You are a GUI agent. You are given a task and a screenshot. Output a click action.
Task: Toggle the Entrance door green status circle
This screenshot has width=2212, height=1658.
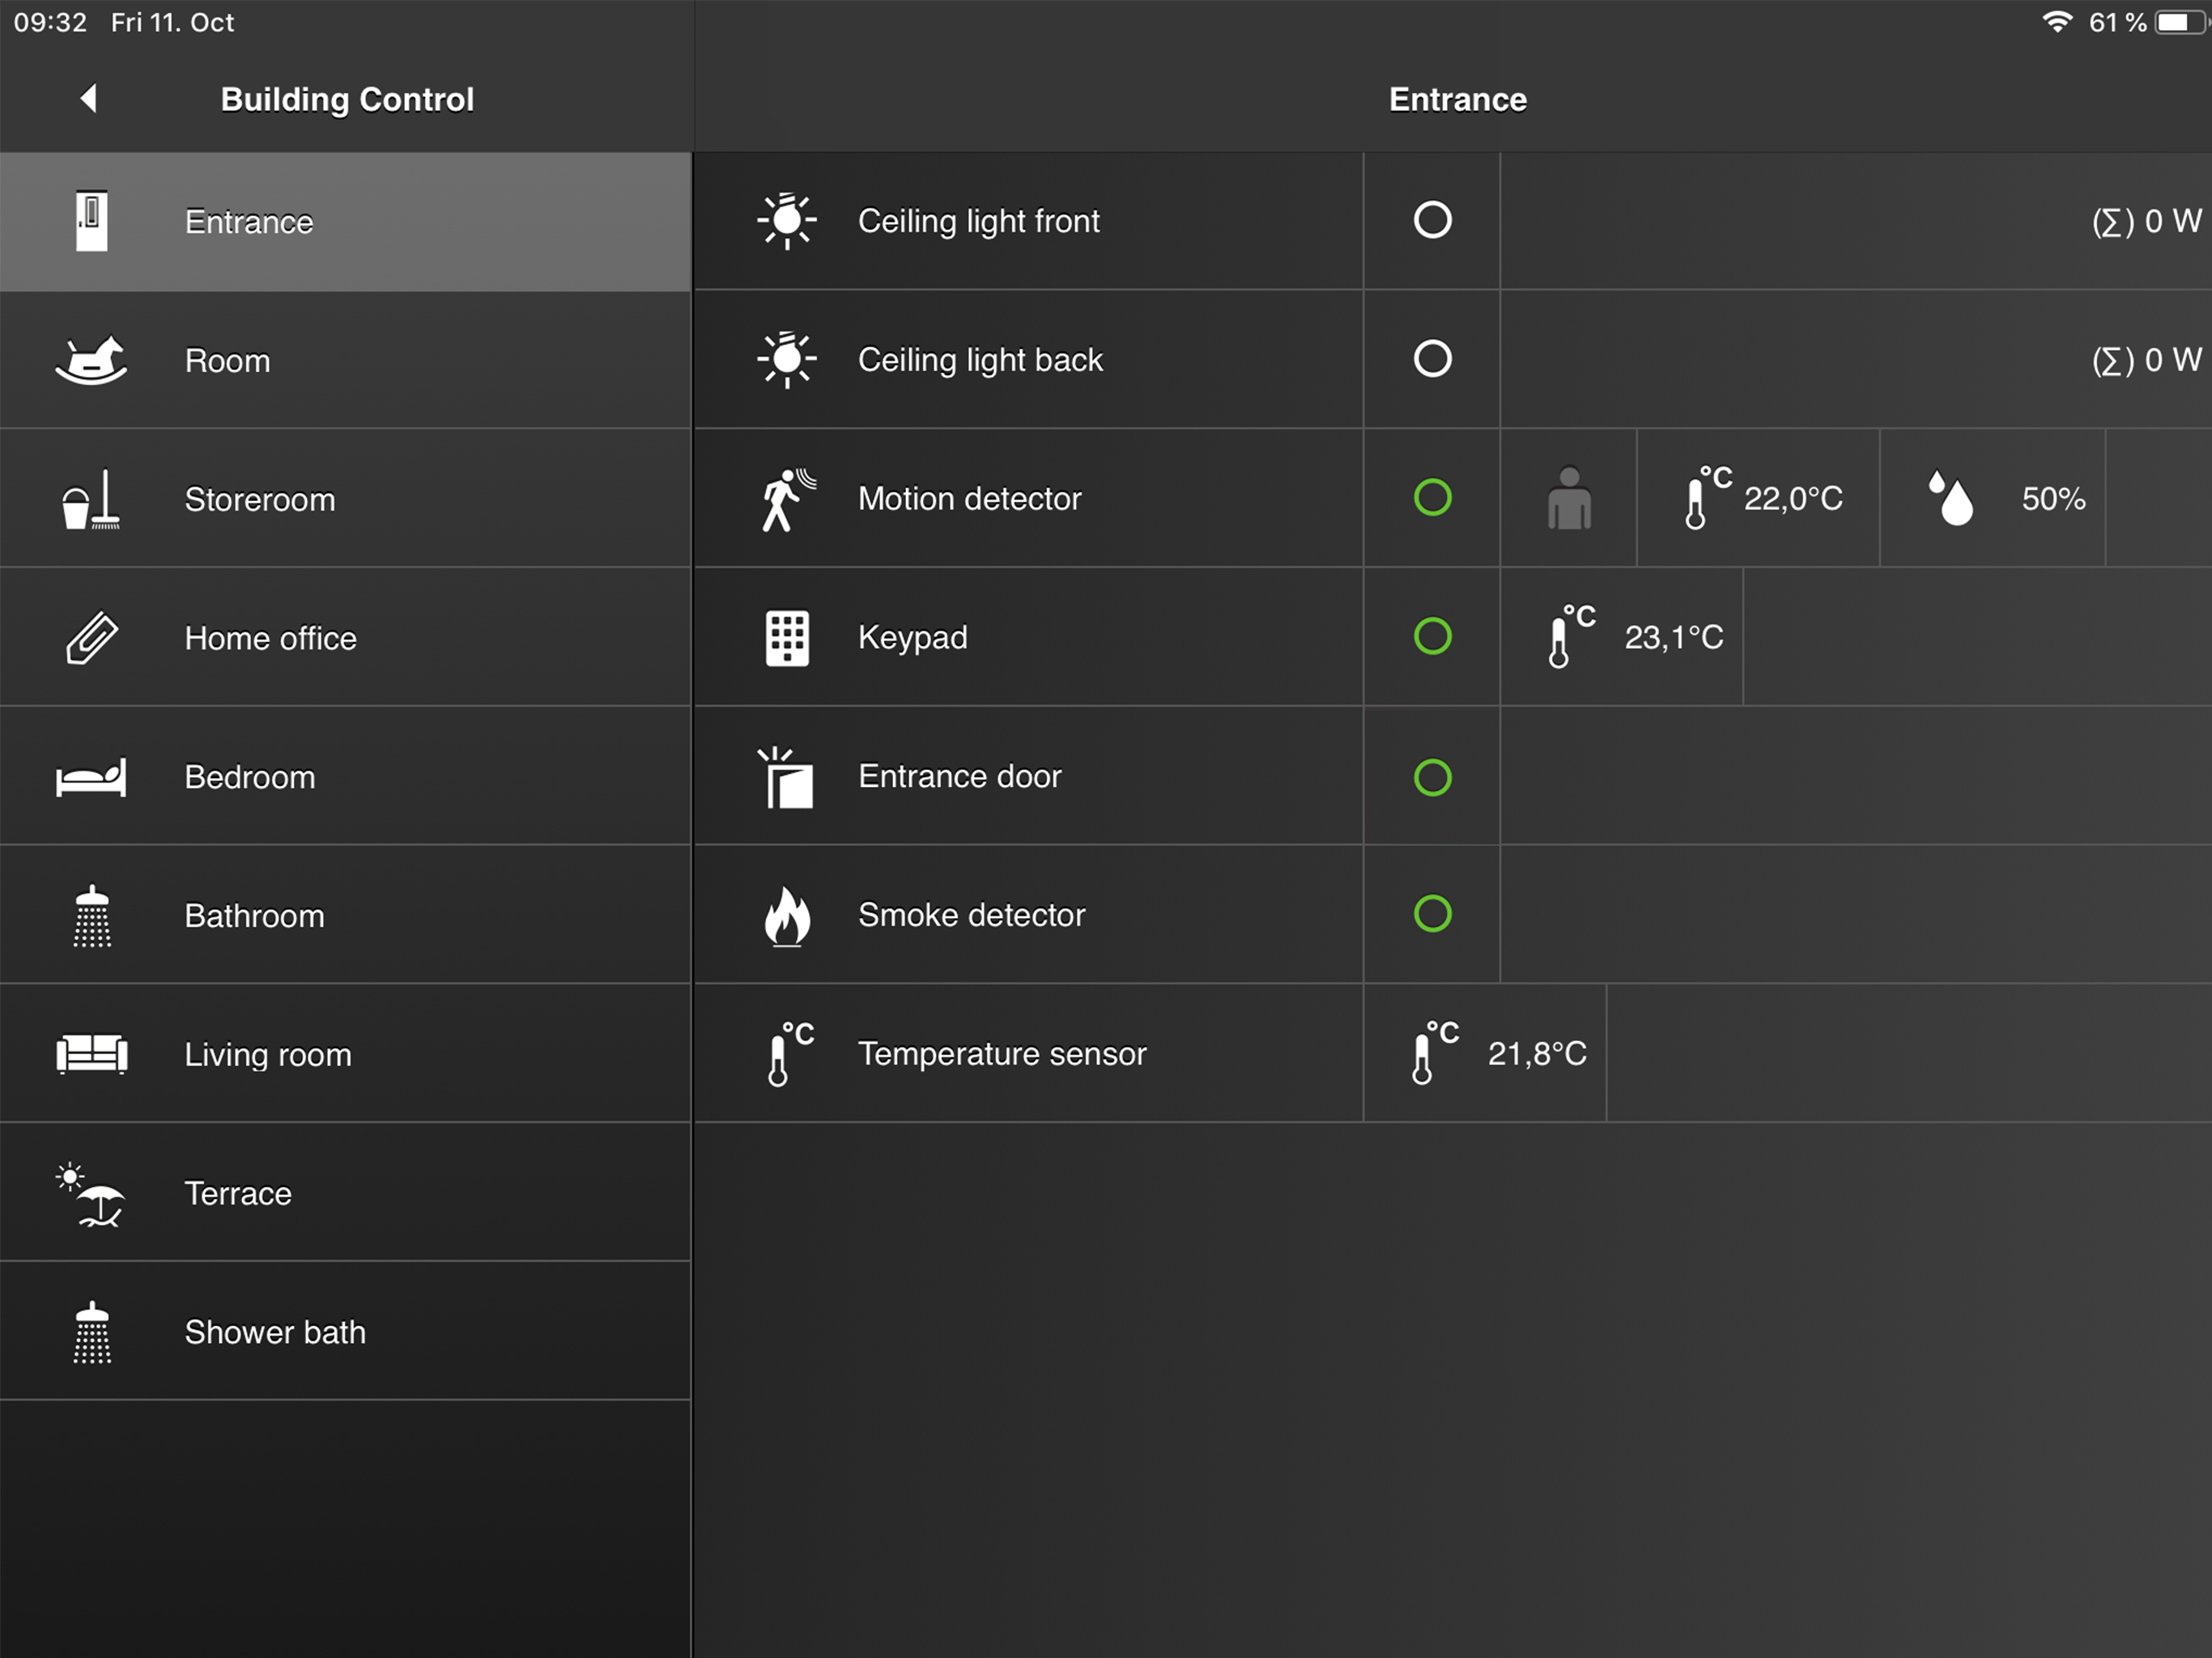[x=1432, y=777]
